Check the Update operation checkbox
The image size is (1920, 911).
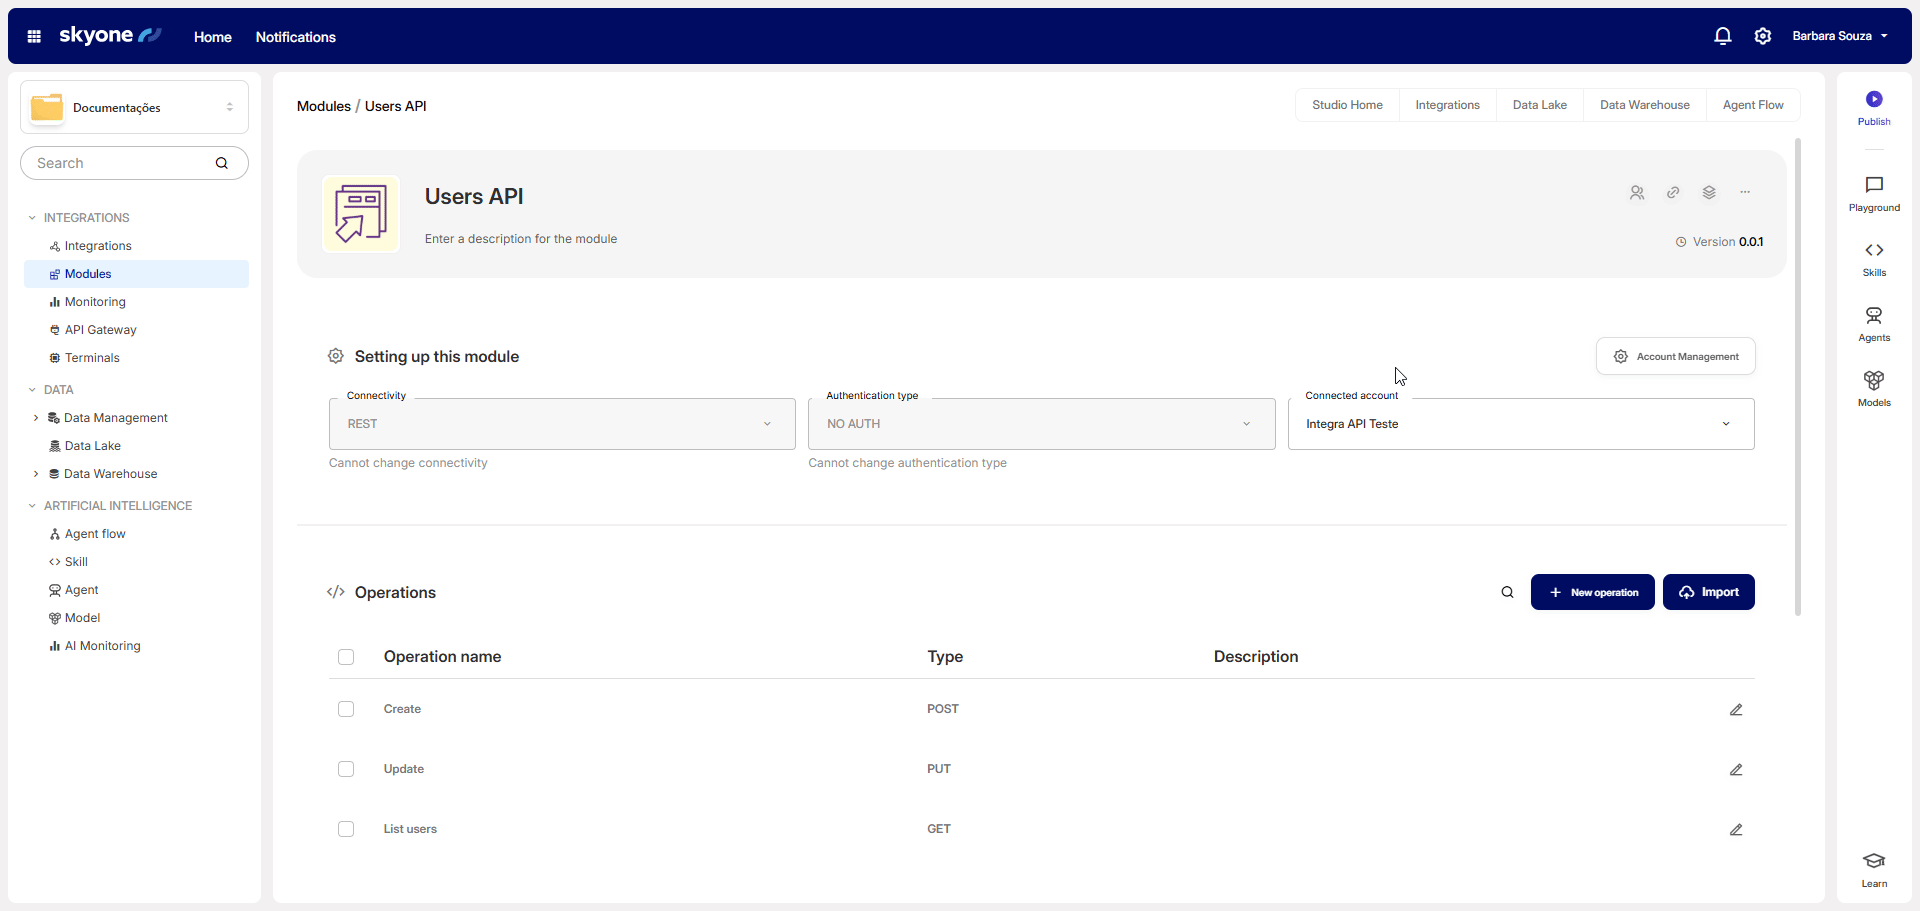(346, 769)
